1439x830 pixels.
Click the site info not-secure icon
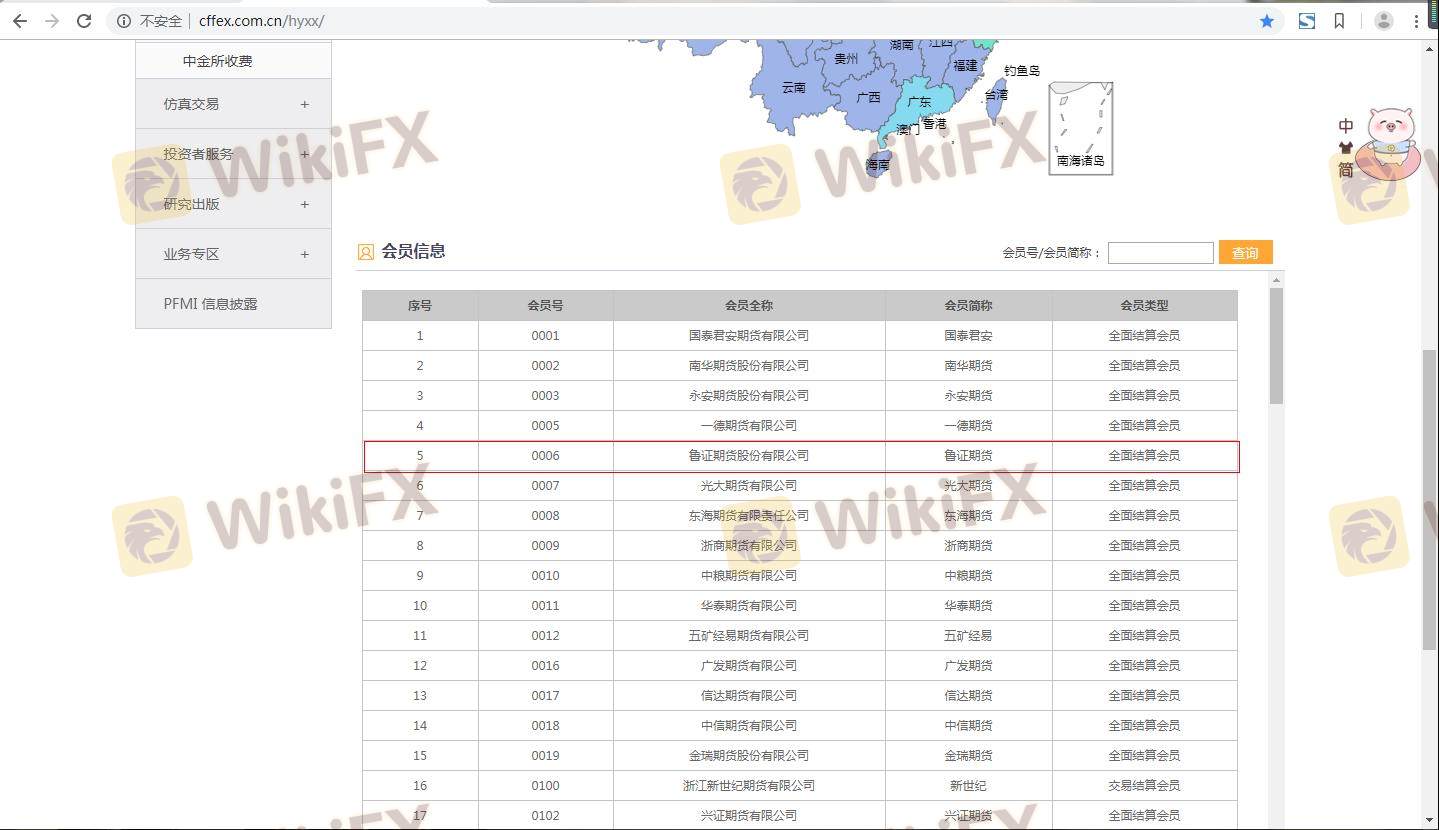[124, 21]
